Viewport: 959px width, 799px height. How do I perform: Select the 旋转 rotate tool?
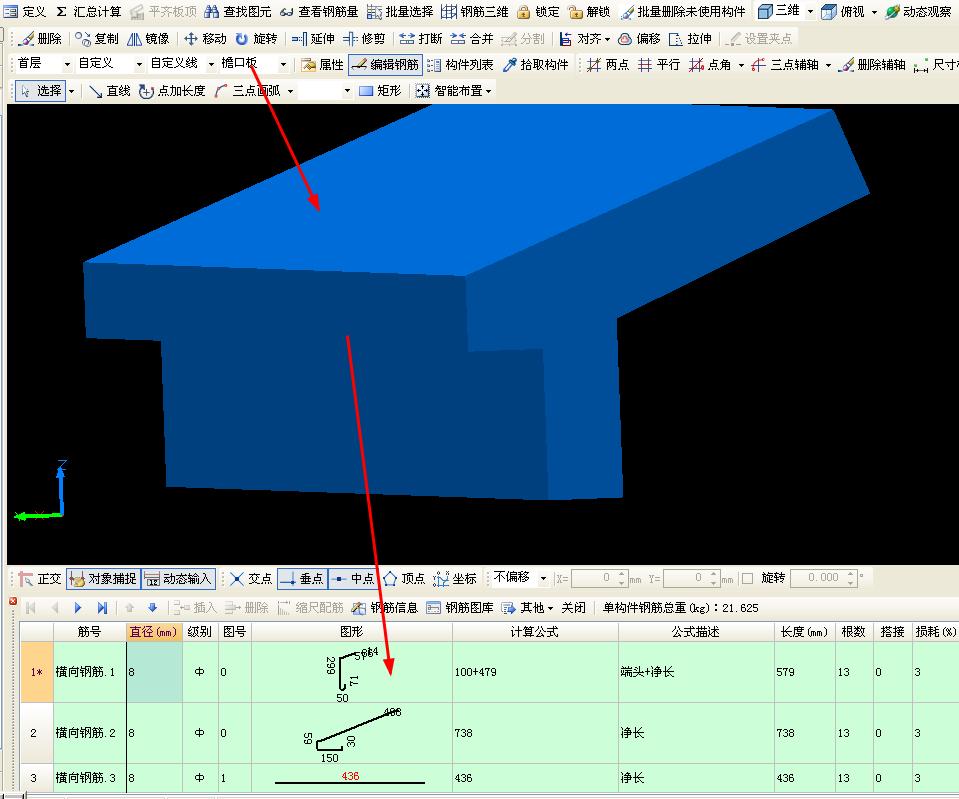click(x=256, y=39)
